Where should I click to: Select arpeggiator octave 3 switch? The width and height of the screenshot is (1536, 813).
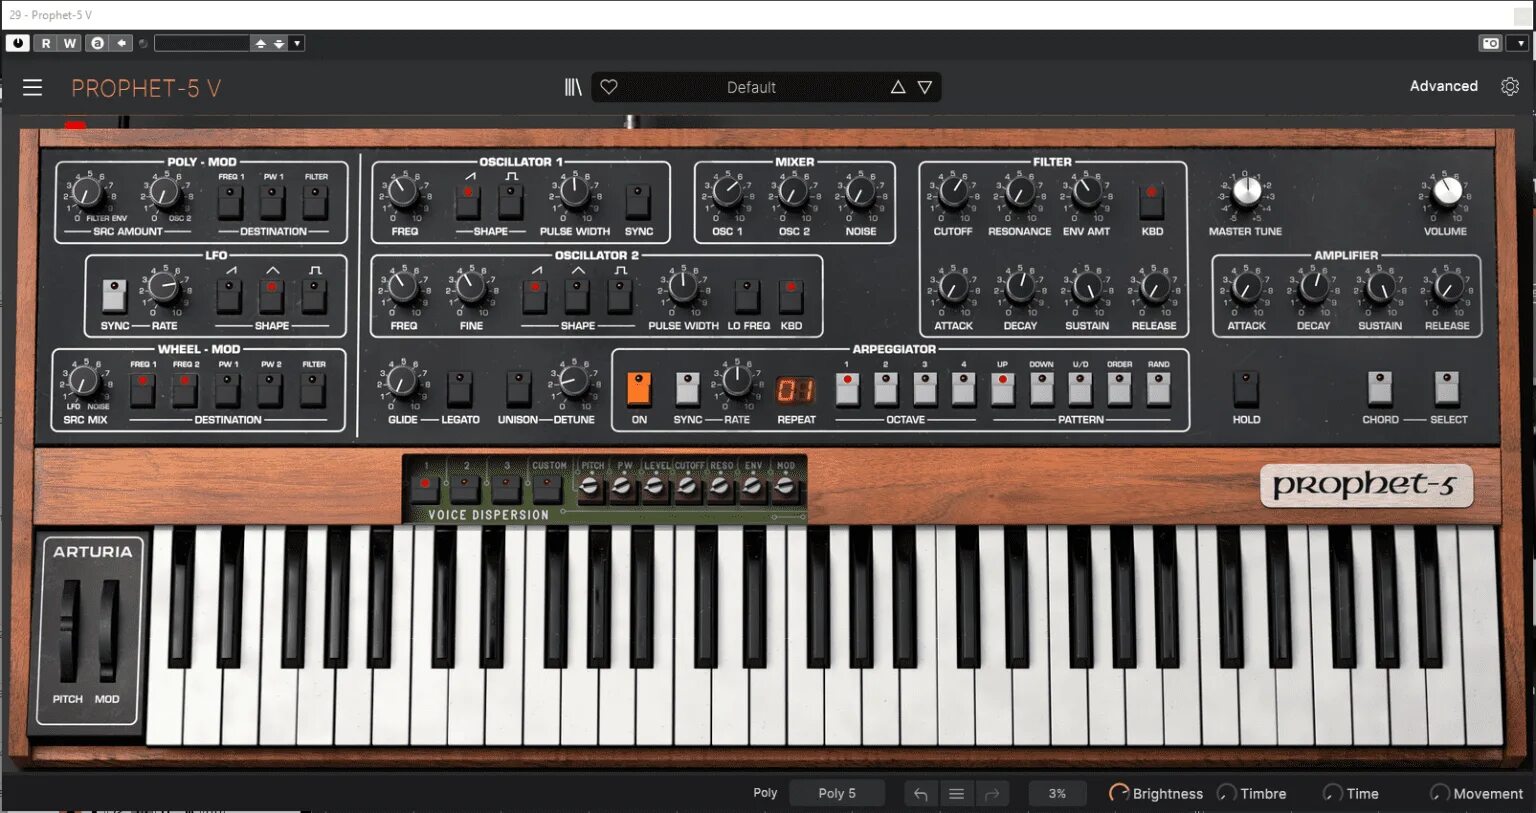(x=924, y=389)
